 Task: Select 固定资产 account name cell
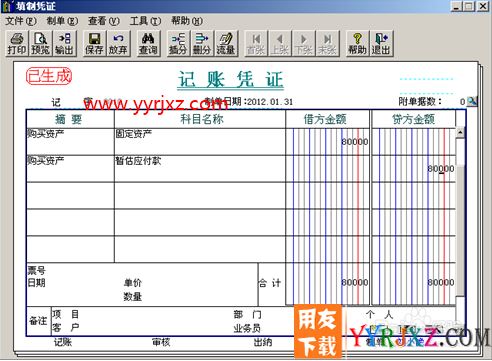[x=200, y=142]
